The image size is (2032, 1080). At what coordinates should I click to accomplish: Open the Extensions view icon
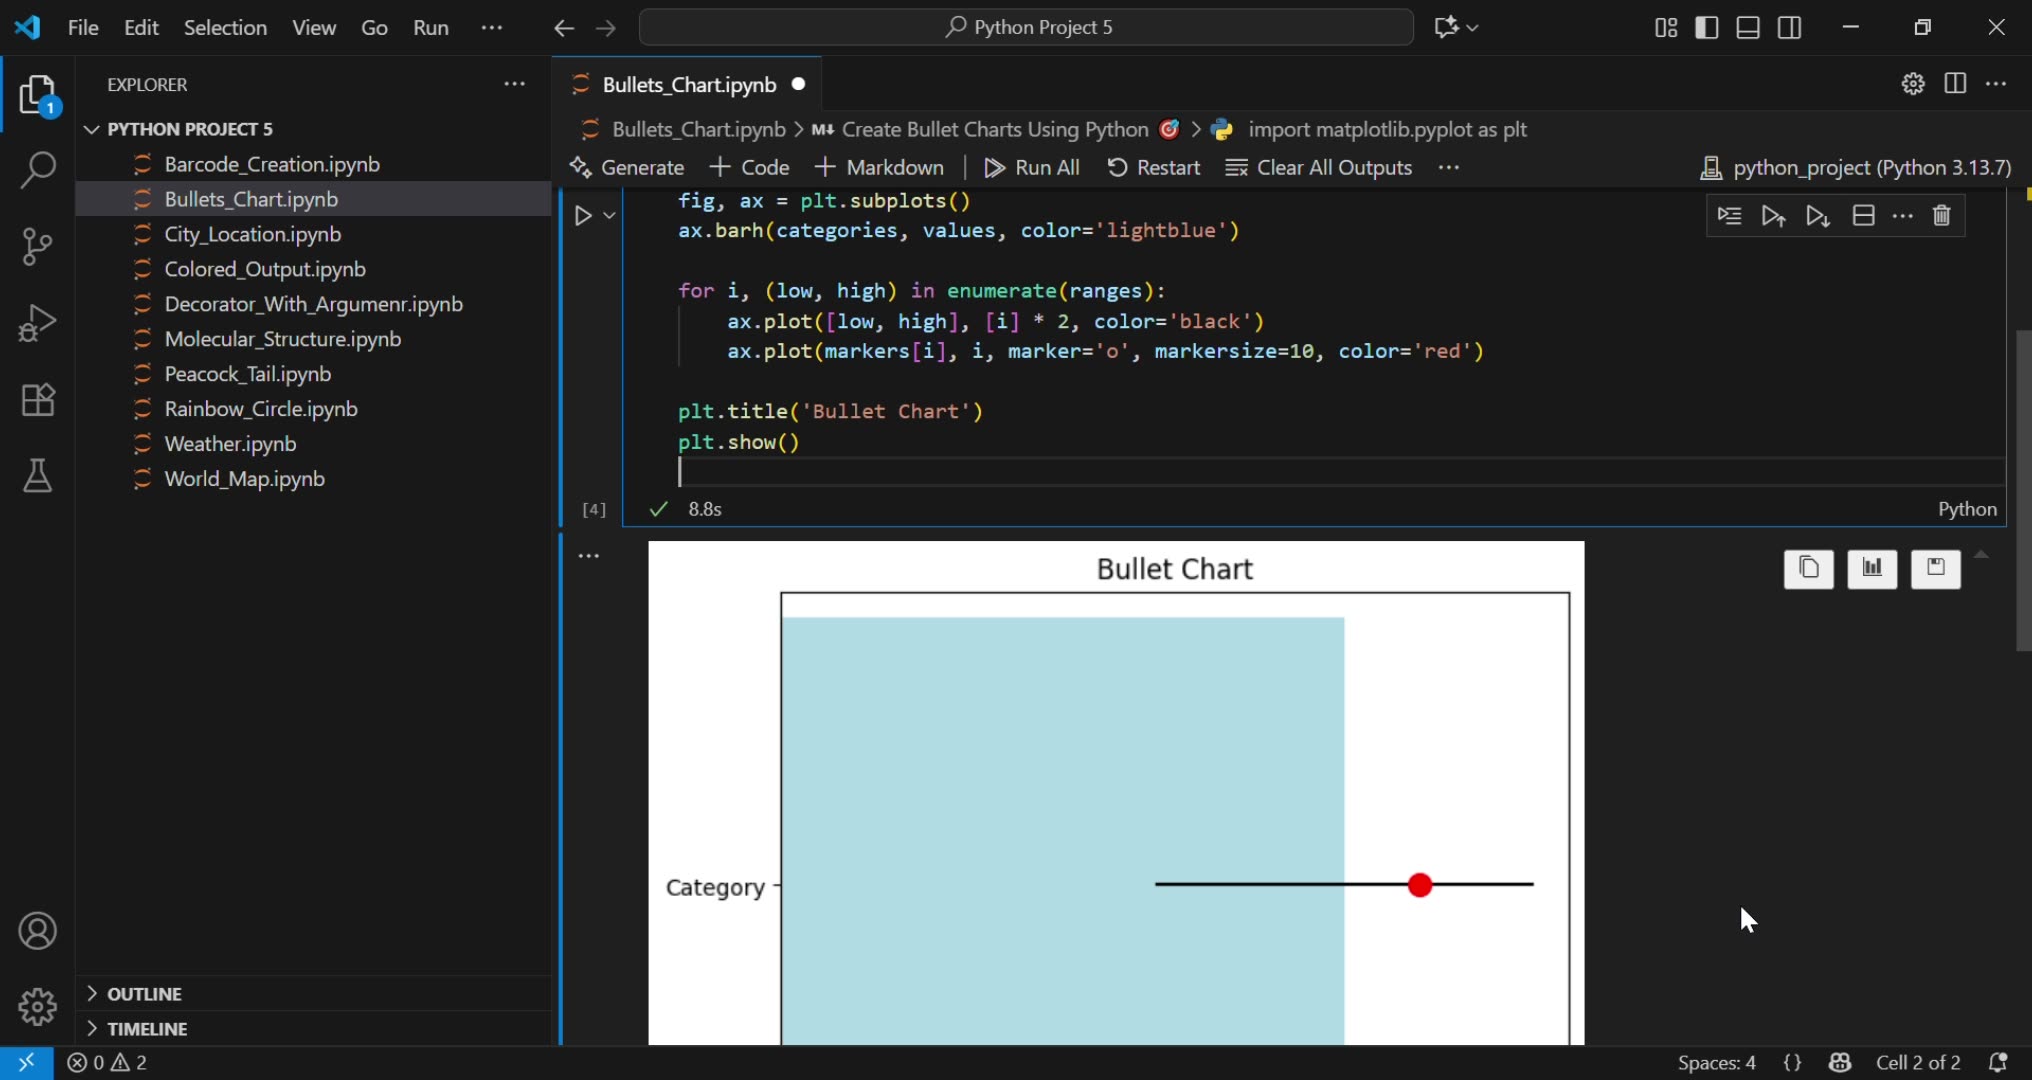tap(37, 400)
